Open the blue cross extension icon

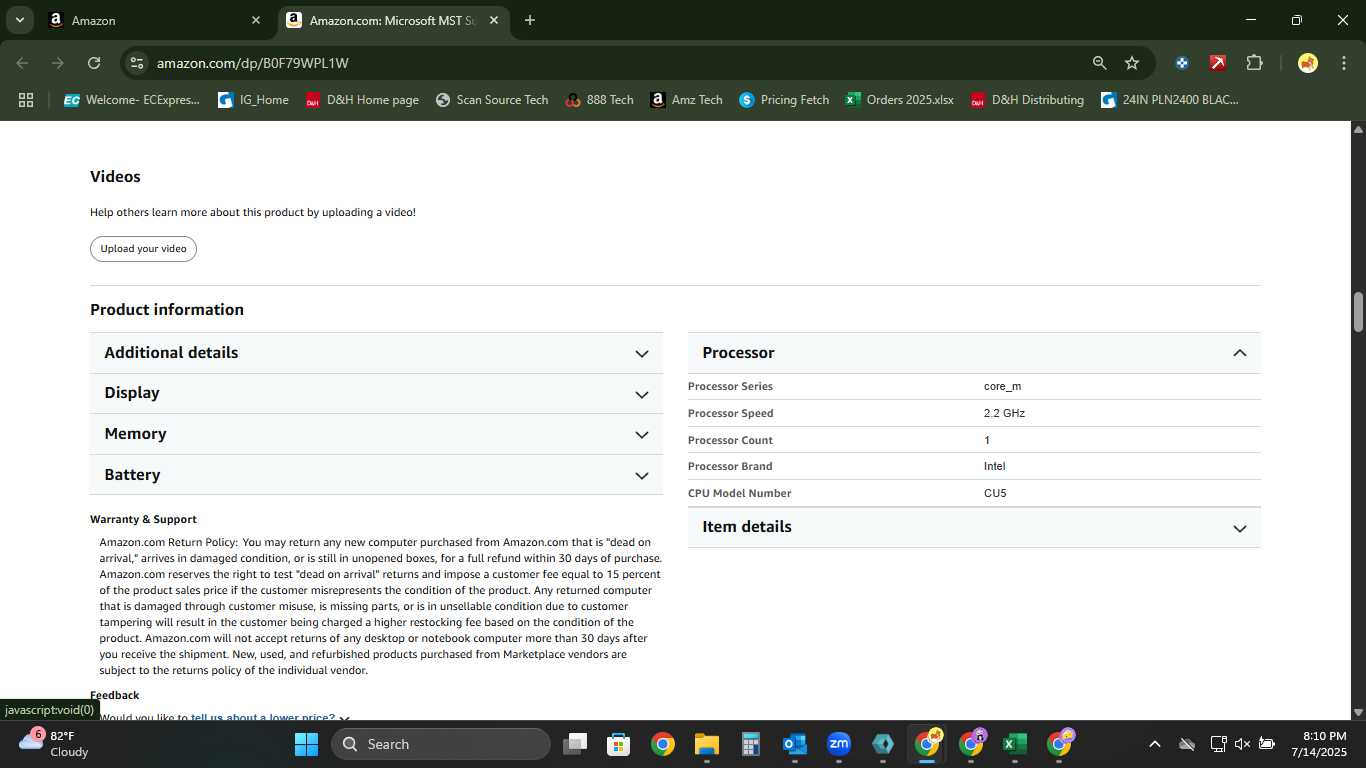coord(1182,63)
